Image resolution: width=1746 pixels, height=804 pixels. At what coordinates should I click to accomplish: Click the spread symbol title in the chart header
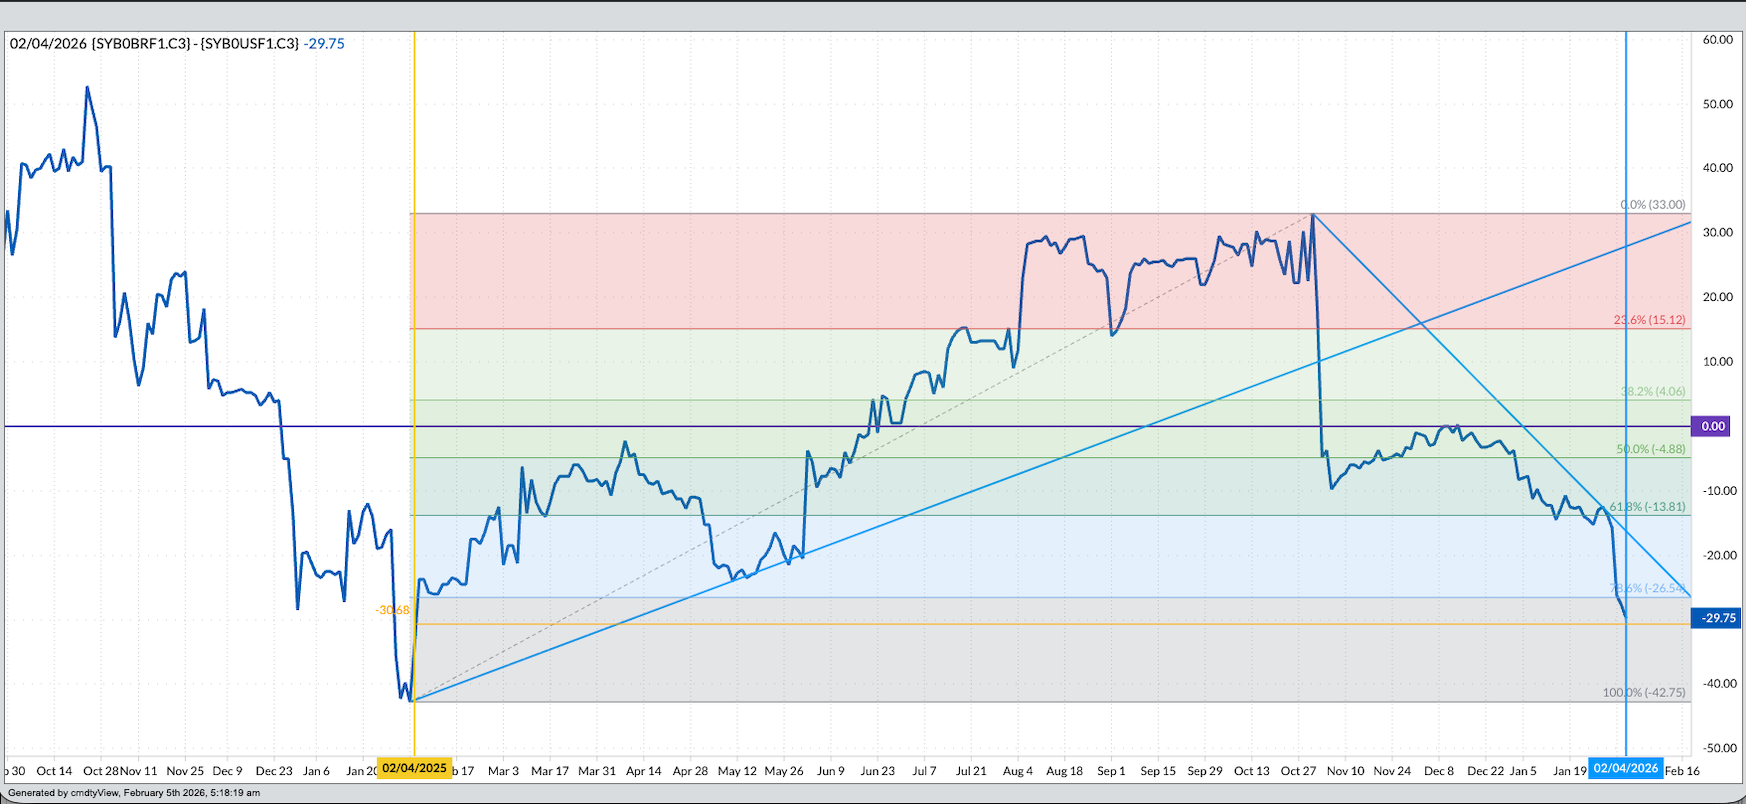155,44
